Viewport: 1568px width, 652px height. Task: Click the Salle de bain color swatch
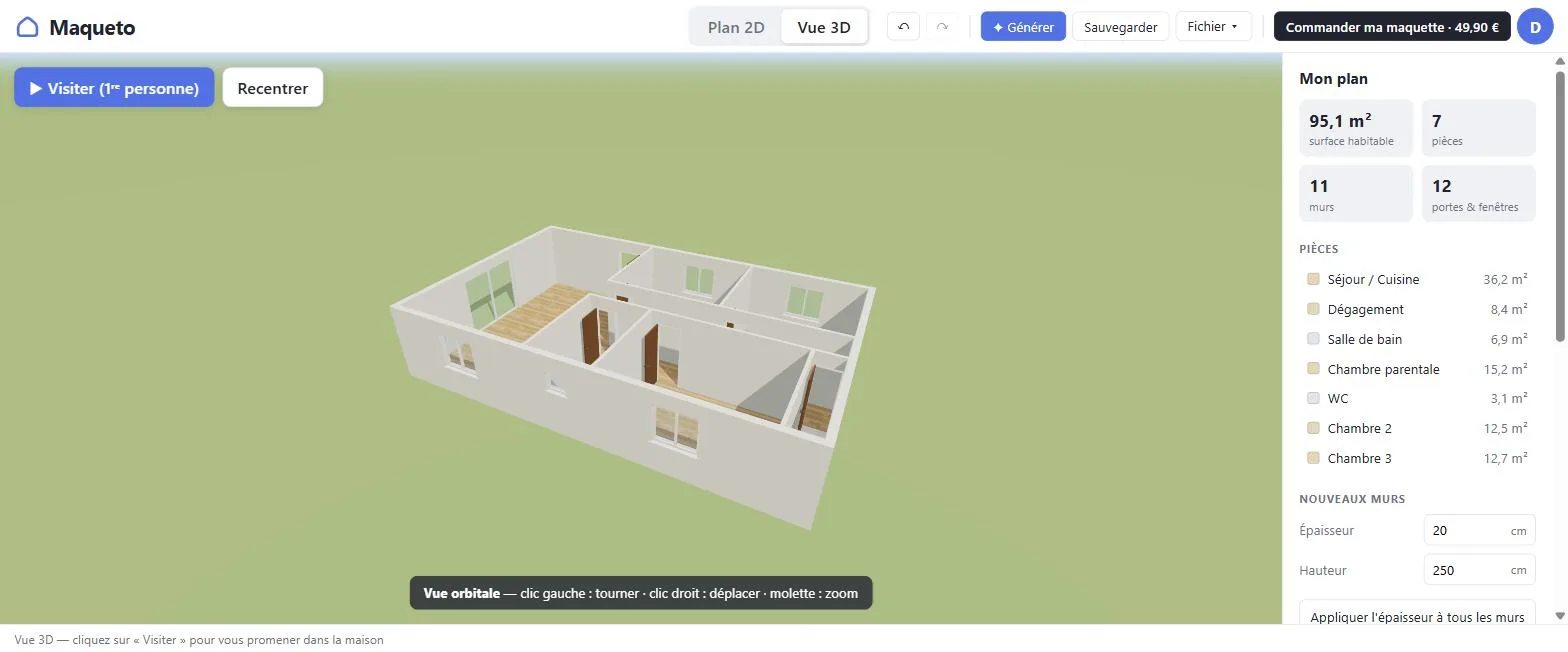tap(1313, 339)
